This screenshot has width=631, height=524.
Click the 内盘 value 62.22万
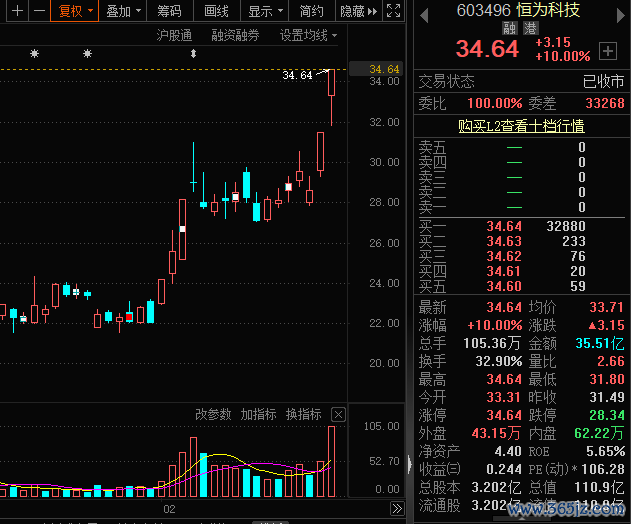point(599,433)
